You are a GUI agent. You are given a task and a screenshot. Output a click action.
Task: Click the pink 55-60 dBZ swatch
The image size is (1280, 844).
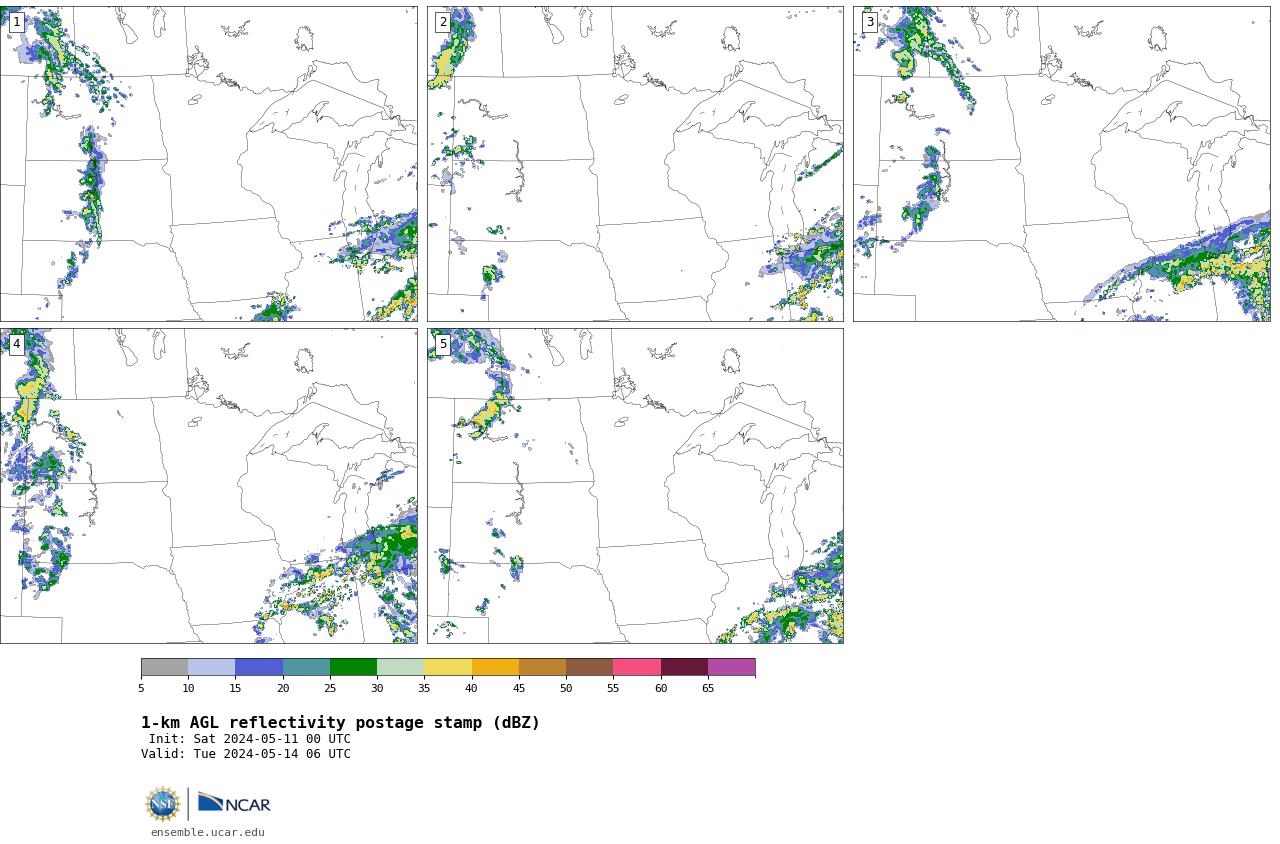pyautogui.click(x=637, y=667)
